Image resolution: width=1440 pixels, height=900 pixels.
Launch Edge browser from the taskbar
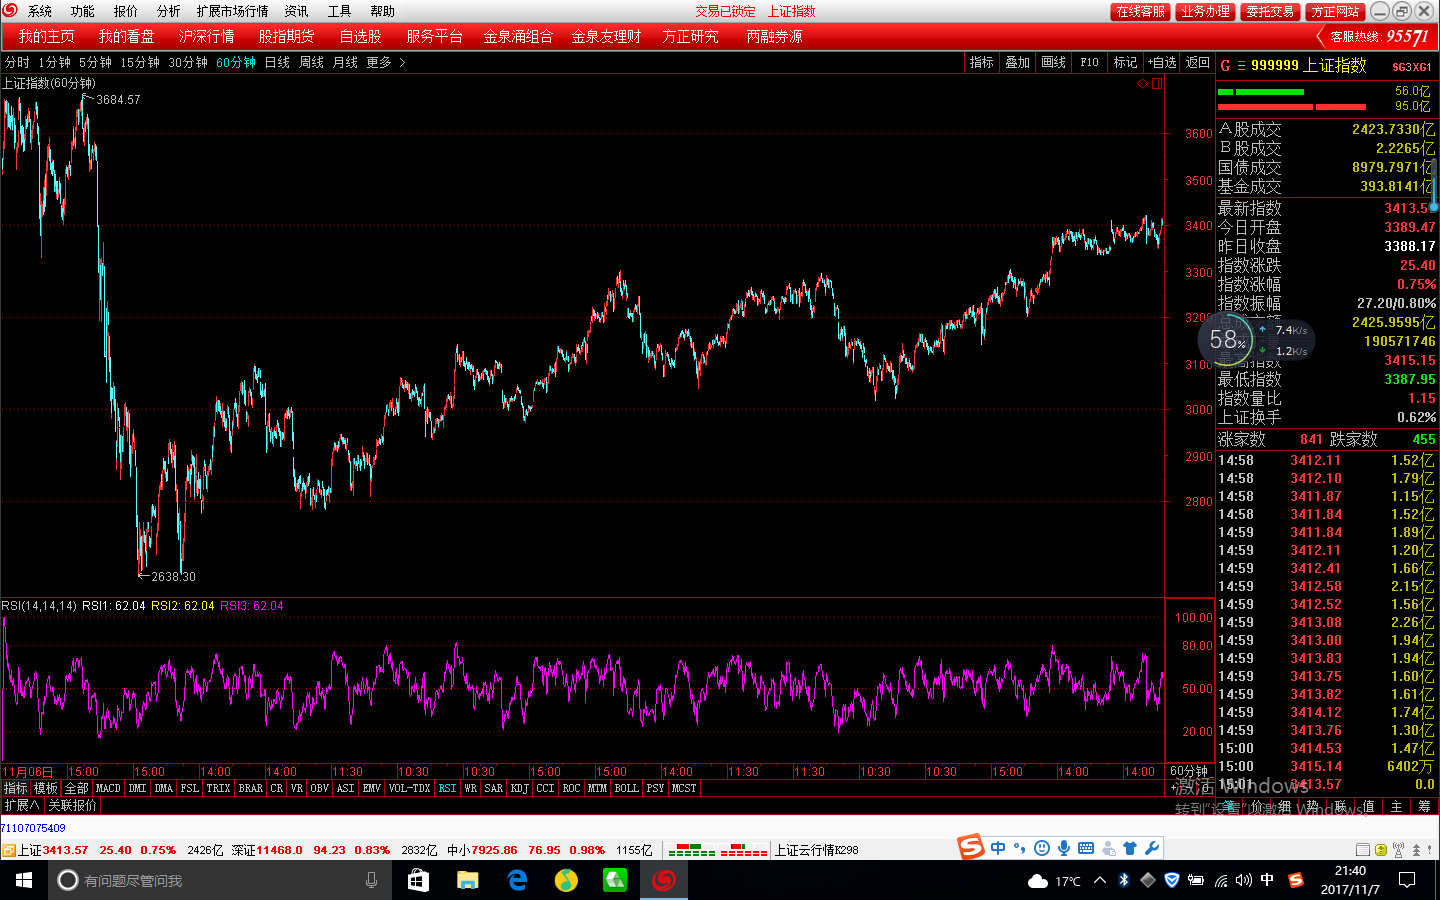517,880
